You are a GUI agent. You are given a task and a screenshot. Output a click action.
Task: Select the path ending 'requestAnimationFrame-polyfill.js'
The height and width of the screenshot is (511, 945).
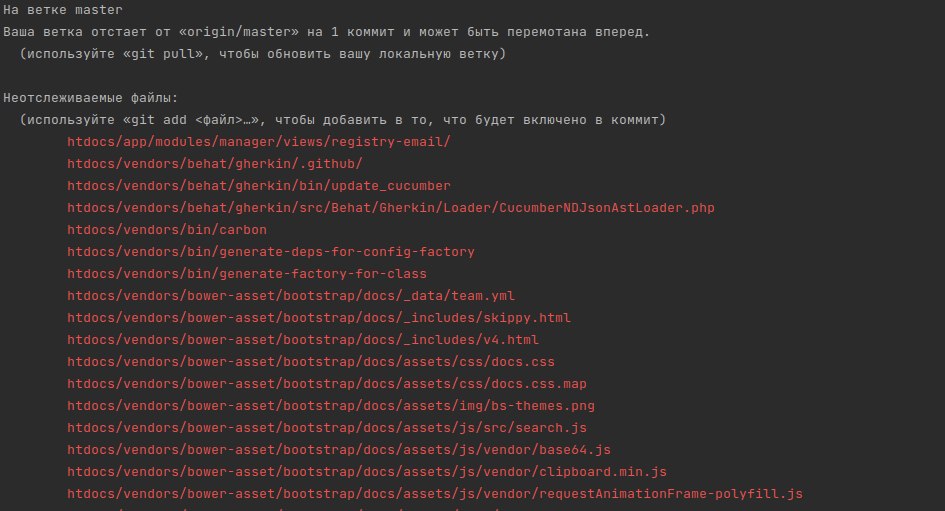point(435,494)
